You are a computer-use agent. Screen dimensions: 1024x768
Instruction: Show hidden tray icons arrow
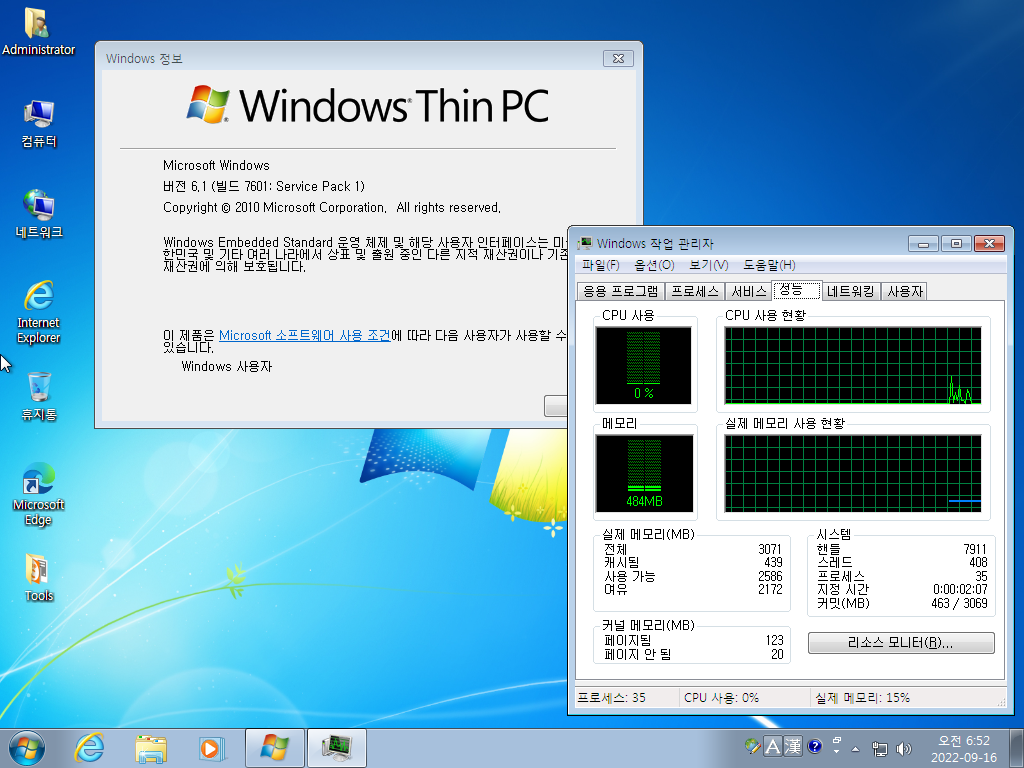(856, 748)
